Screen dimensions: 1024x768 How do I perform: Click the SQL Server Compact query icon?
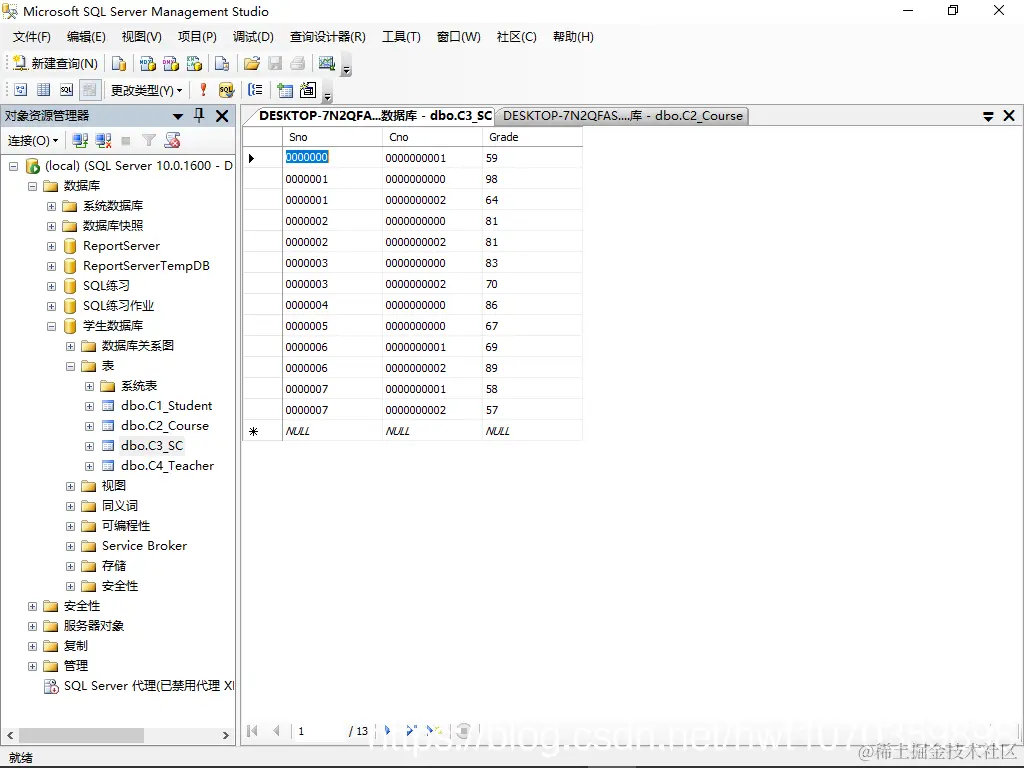[222, 63]
